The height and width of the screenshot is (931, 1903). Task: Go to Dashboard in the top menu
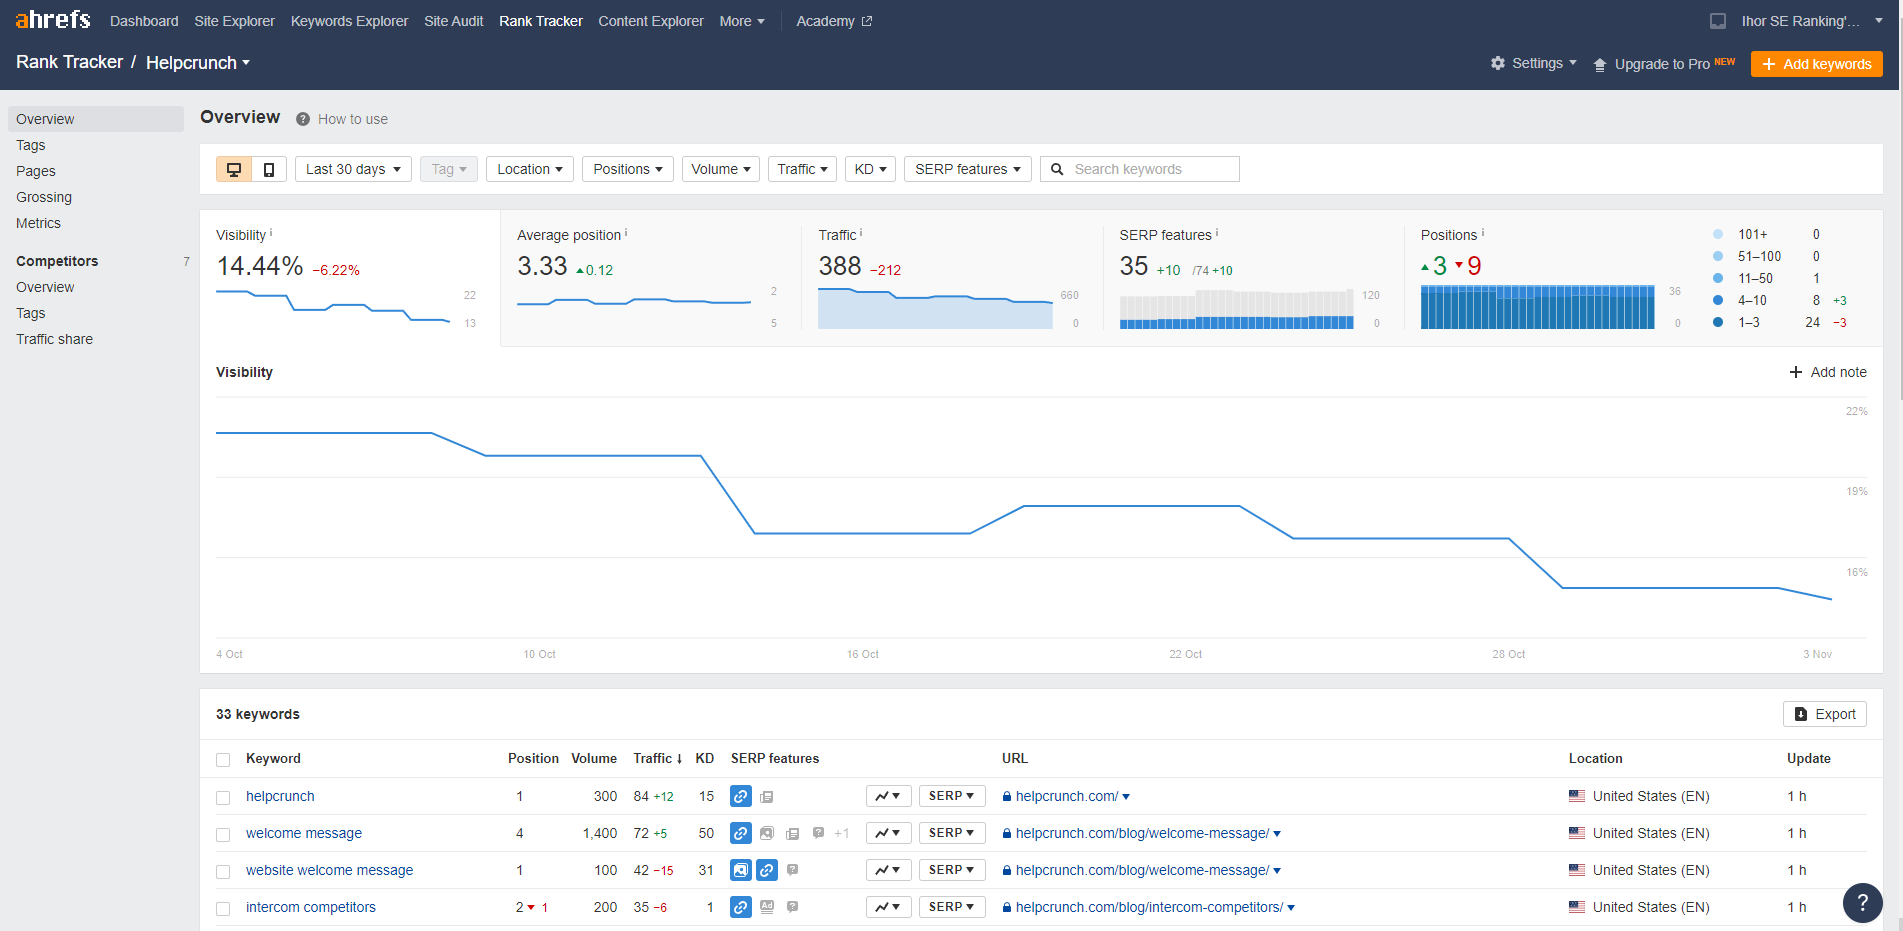[144, 21]
